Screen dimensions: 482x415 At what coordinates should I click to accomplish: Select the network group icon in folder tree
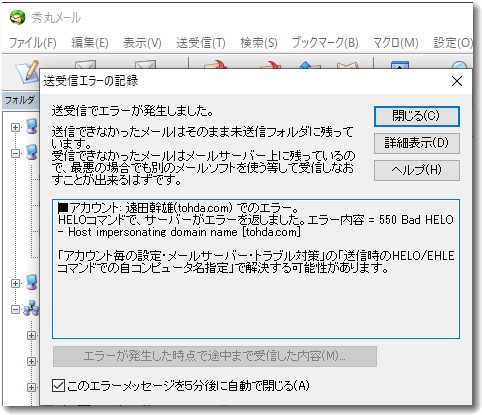click(31, 309)
